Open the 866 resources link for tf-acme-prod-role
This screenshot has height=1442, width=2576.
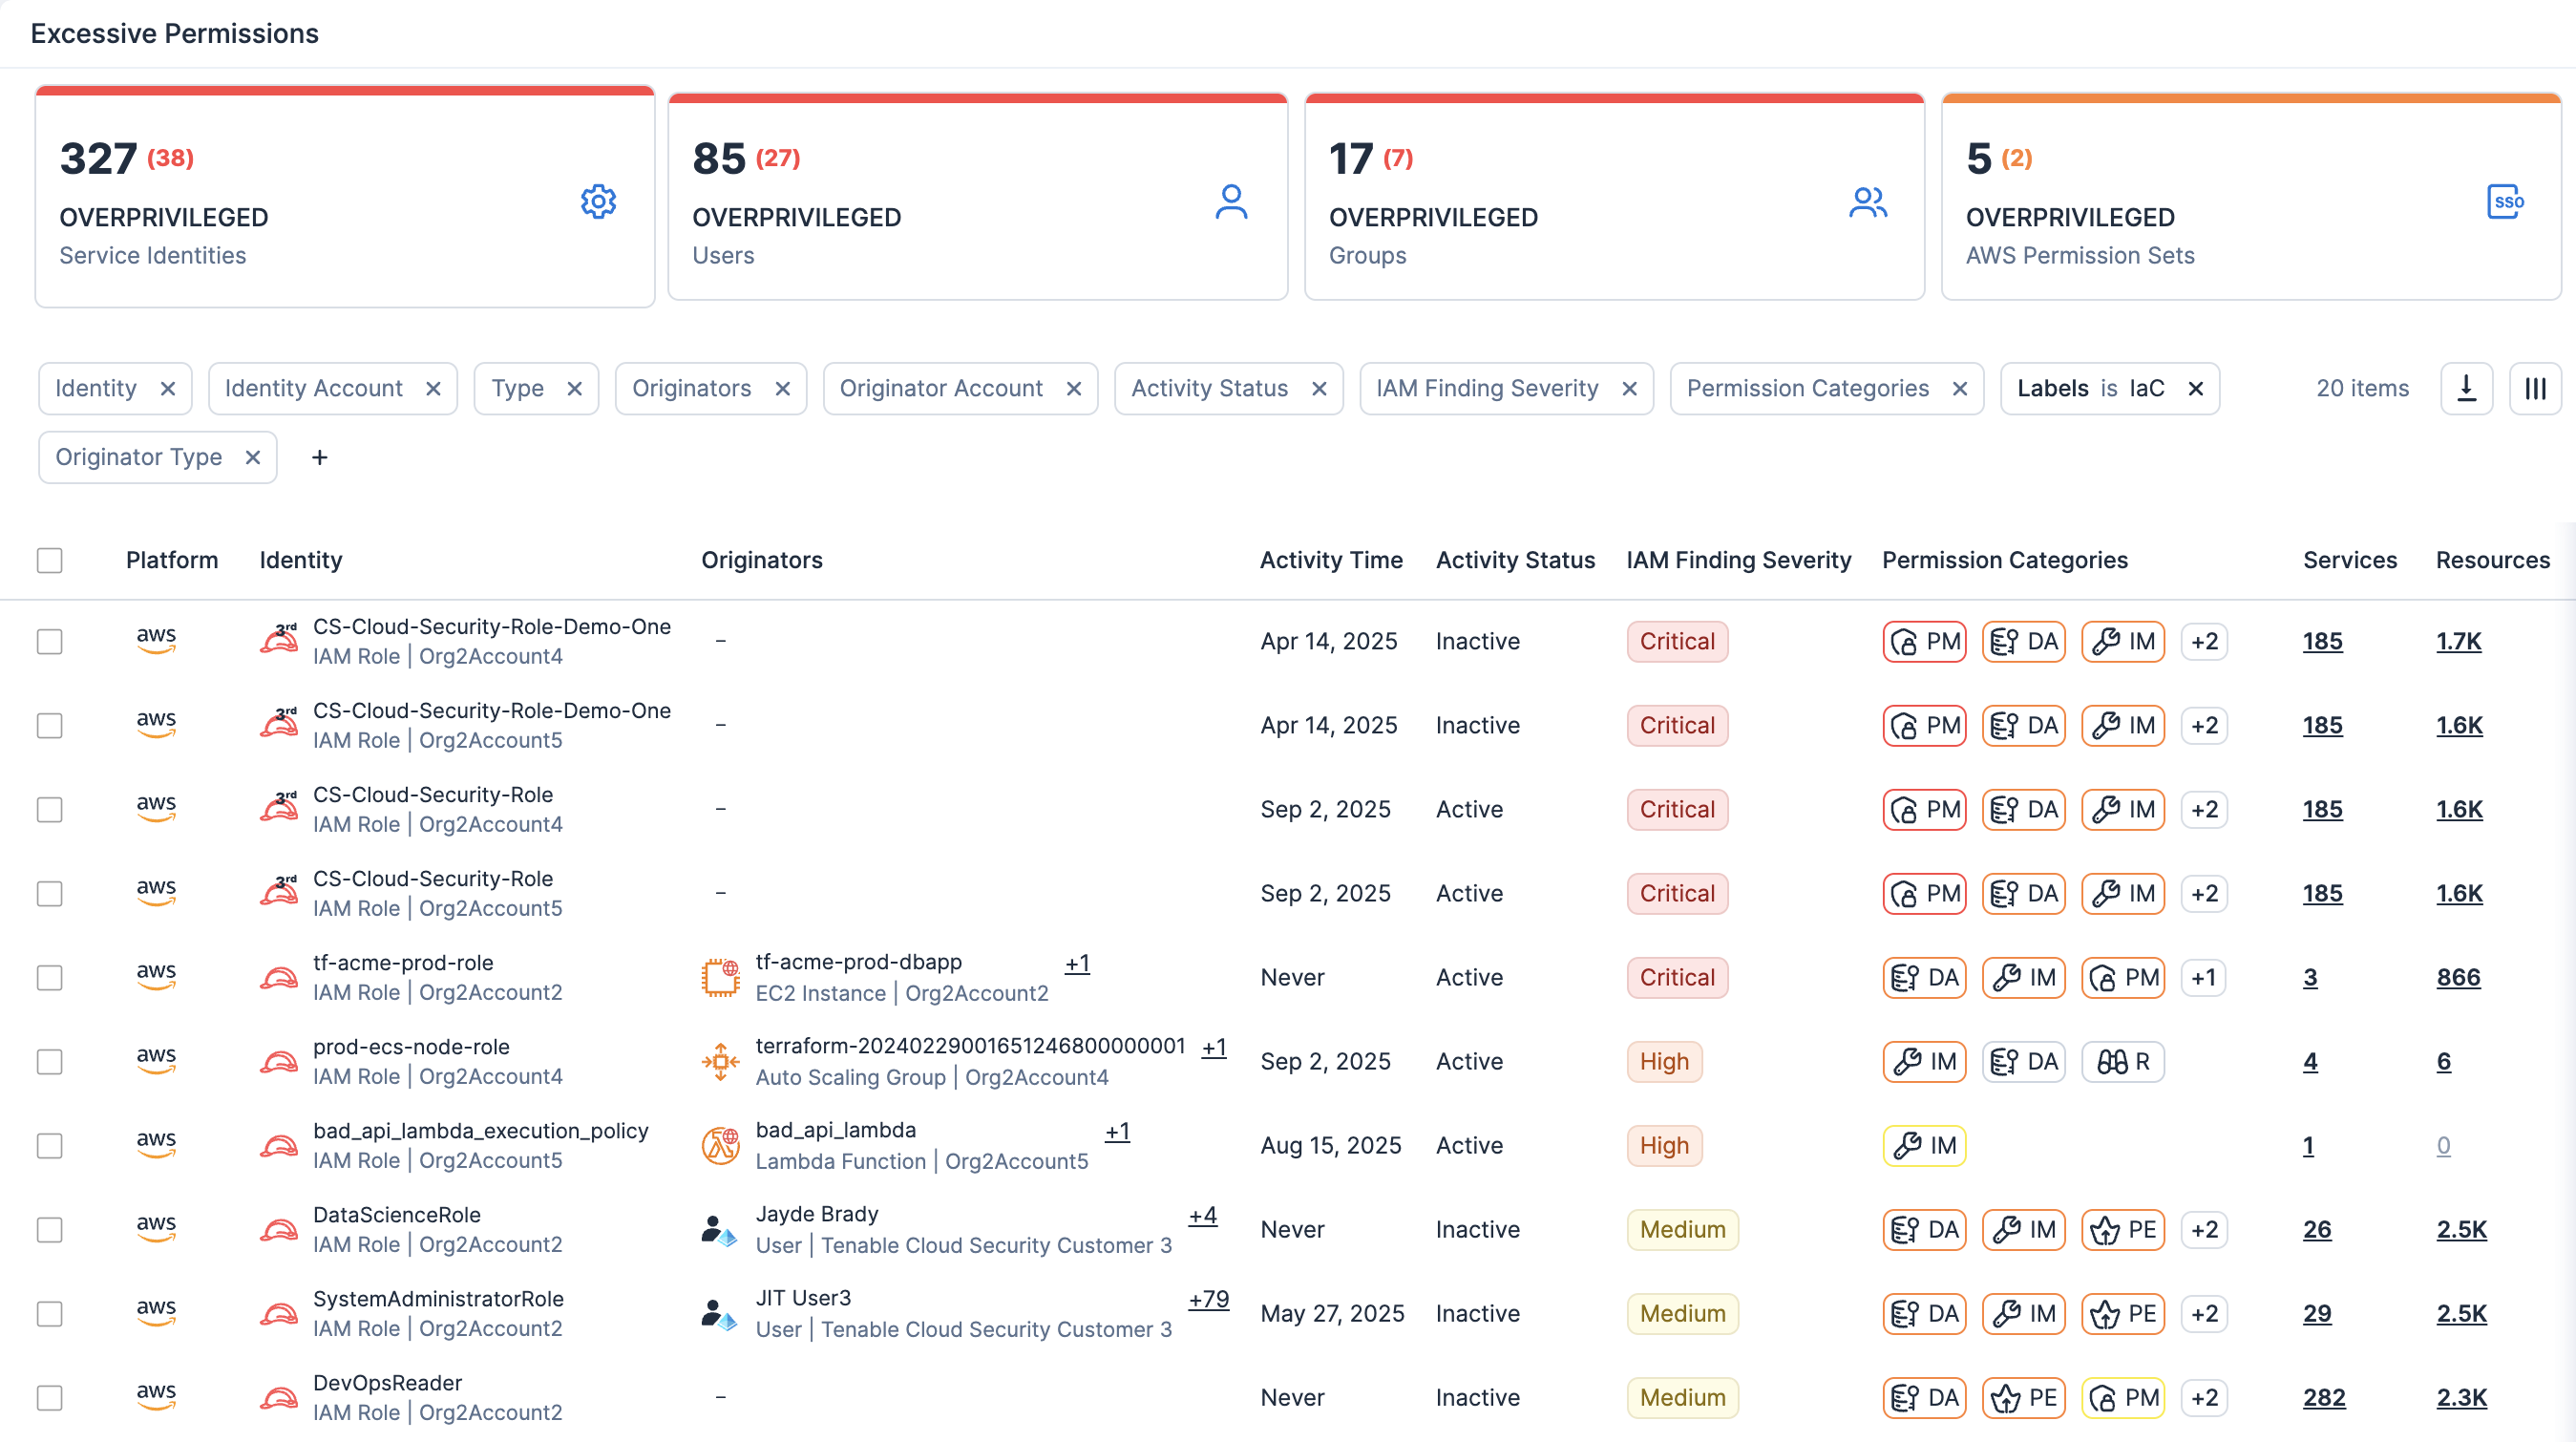click(x=2458, y=977)
